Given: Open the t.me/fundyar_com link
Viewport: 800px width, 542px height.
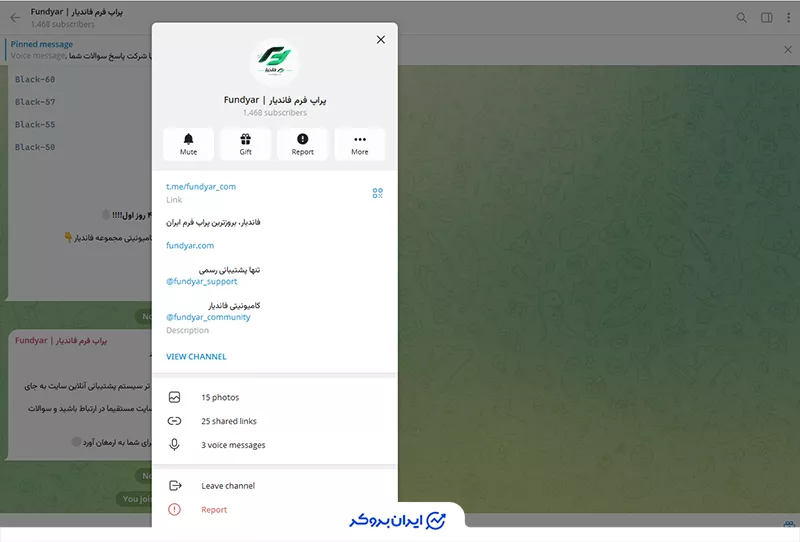Looking at the screenshot, I should click(201, 187).
